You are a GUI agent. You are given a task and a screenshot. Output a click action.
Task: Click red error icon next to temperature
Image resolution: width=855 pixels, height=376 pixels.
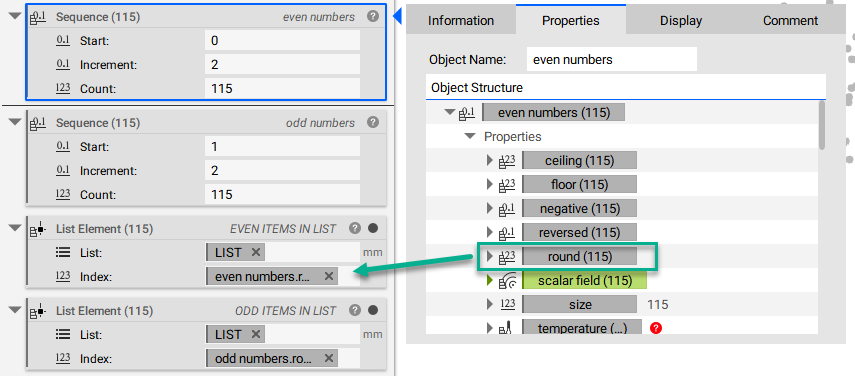[656, 328]
